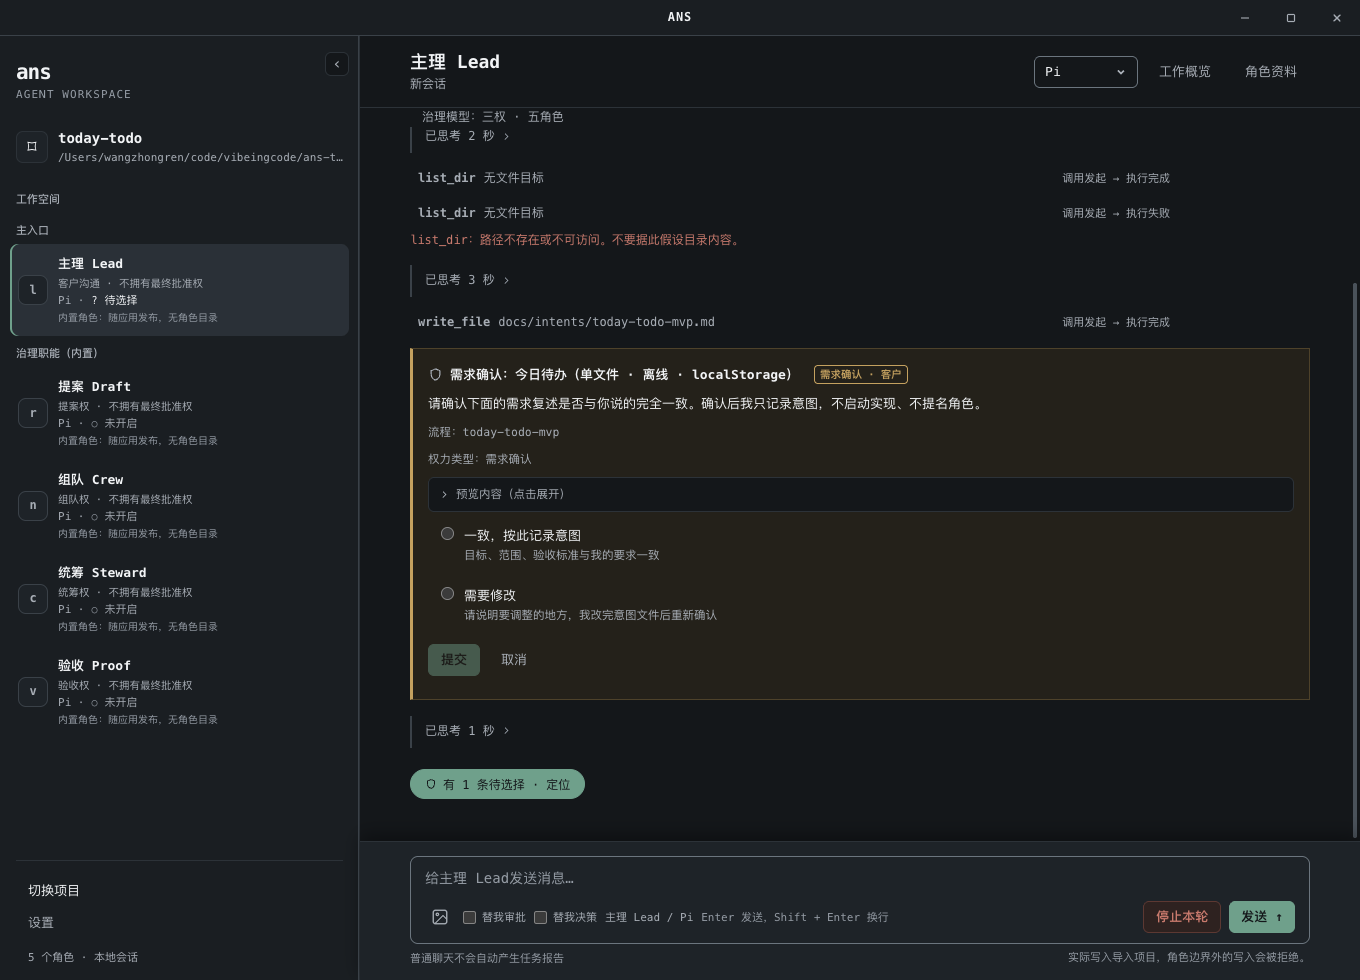Expand the 已思考 2 秒 thought block
The image size is (1360, 980).
pyautogui.click(x=467, y=136)
